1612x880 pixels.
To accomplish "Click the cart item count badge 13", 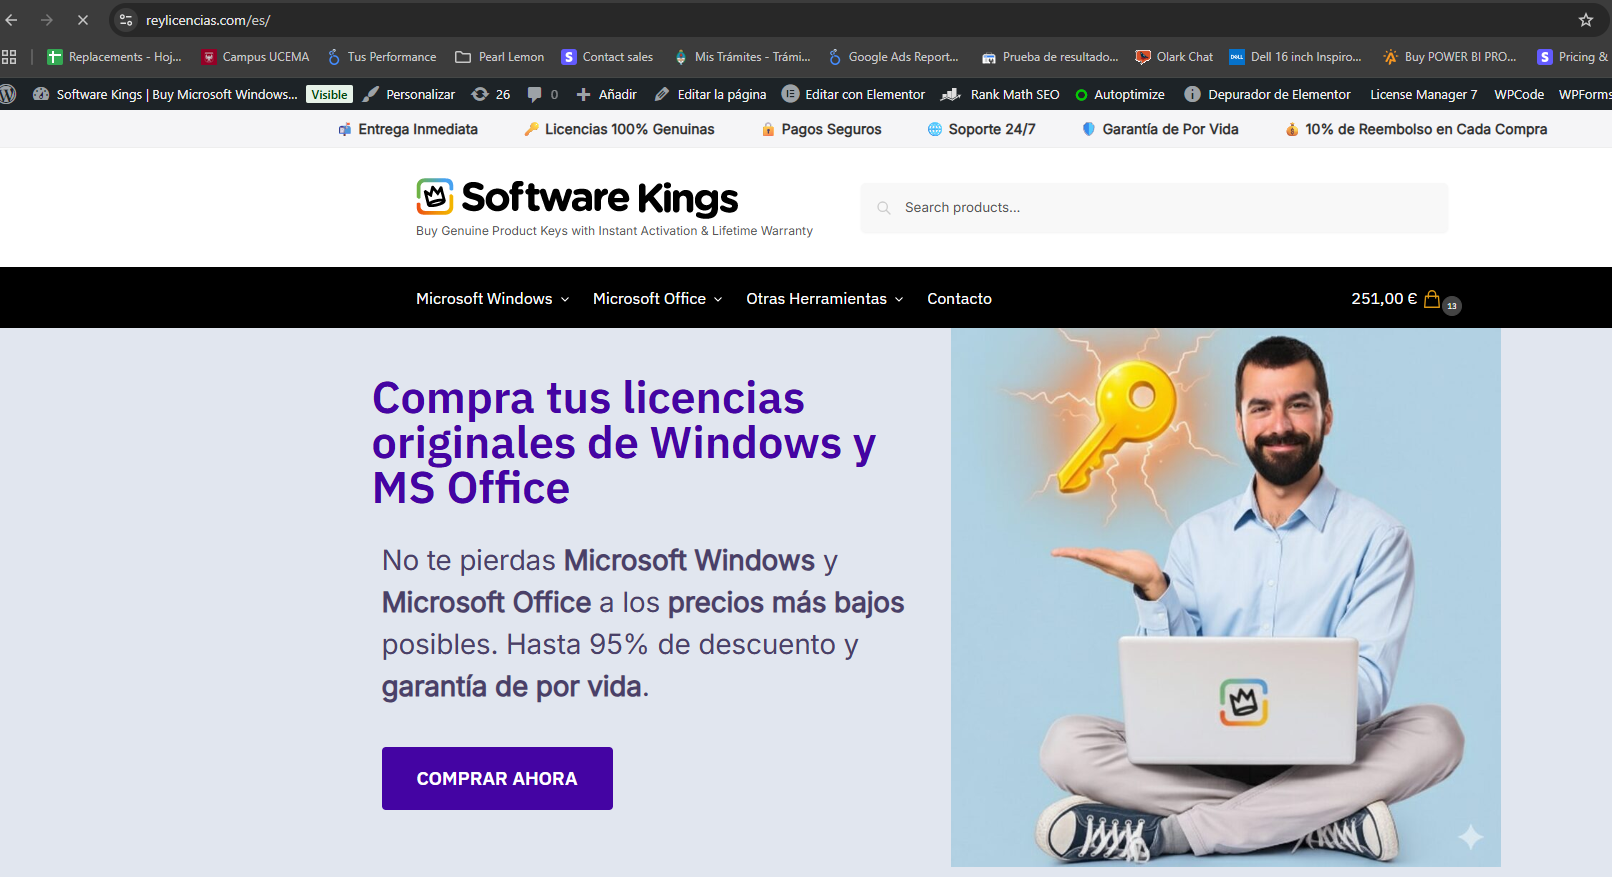I will pos(1452,306).
